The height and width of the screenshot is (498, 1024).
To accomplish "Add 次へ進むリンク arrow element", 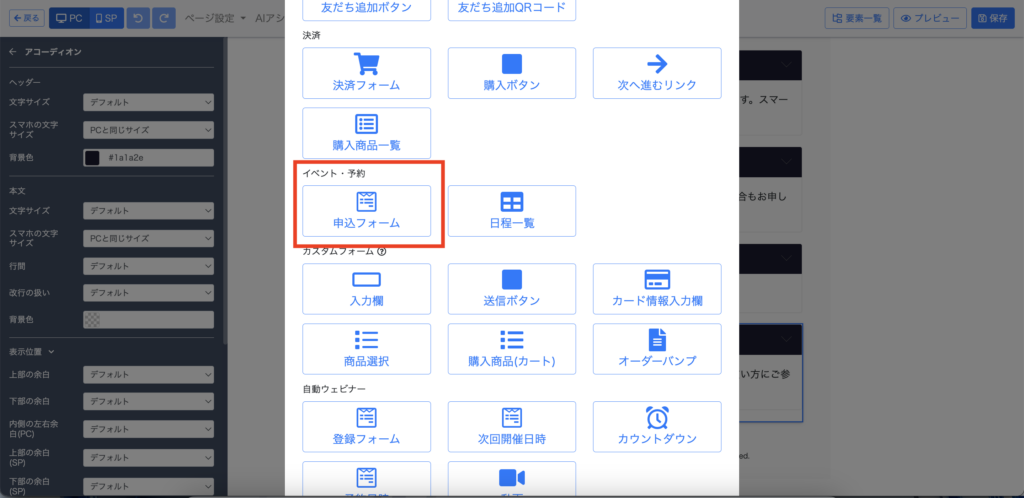I will coord(657,73).
